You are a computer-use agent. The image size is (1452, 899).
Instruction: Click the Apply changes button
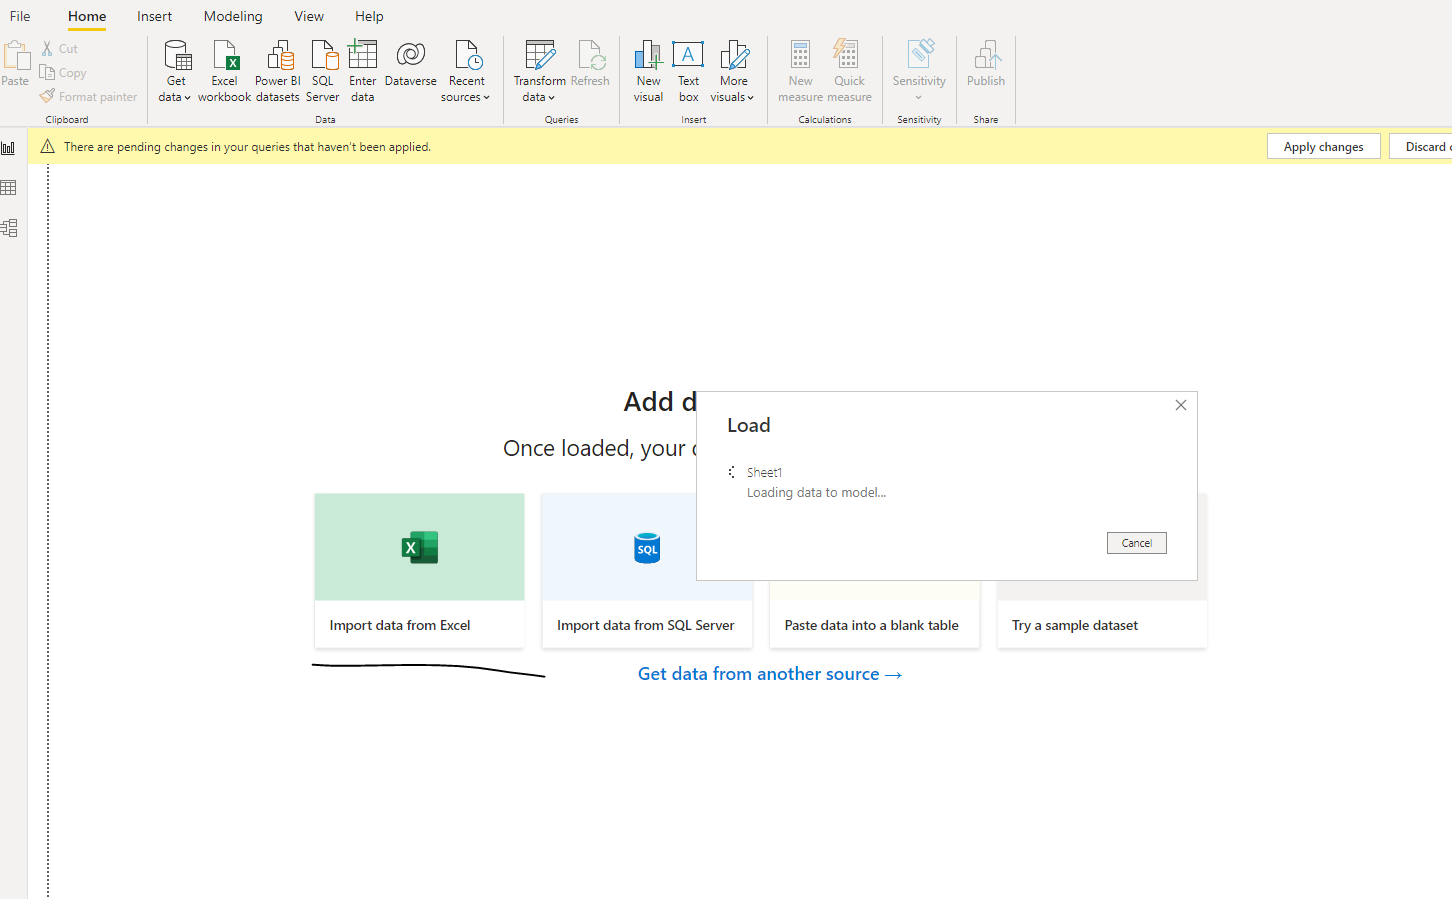(1323, 146)
